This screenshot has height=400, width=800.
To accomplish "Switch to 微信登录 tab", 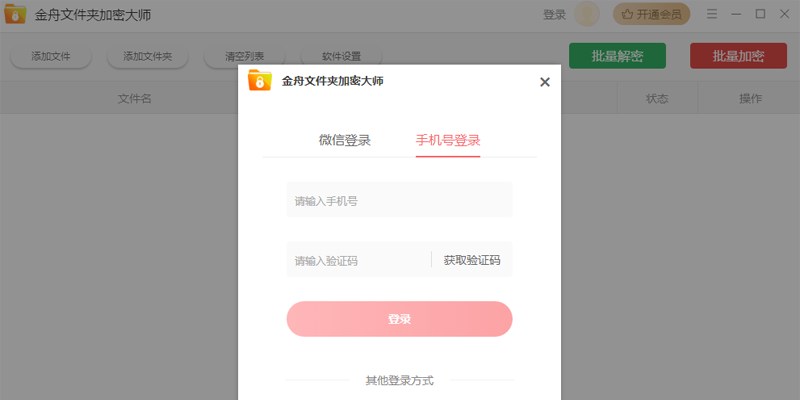I will (x=345, y=140).
